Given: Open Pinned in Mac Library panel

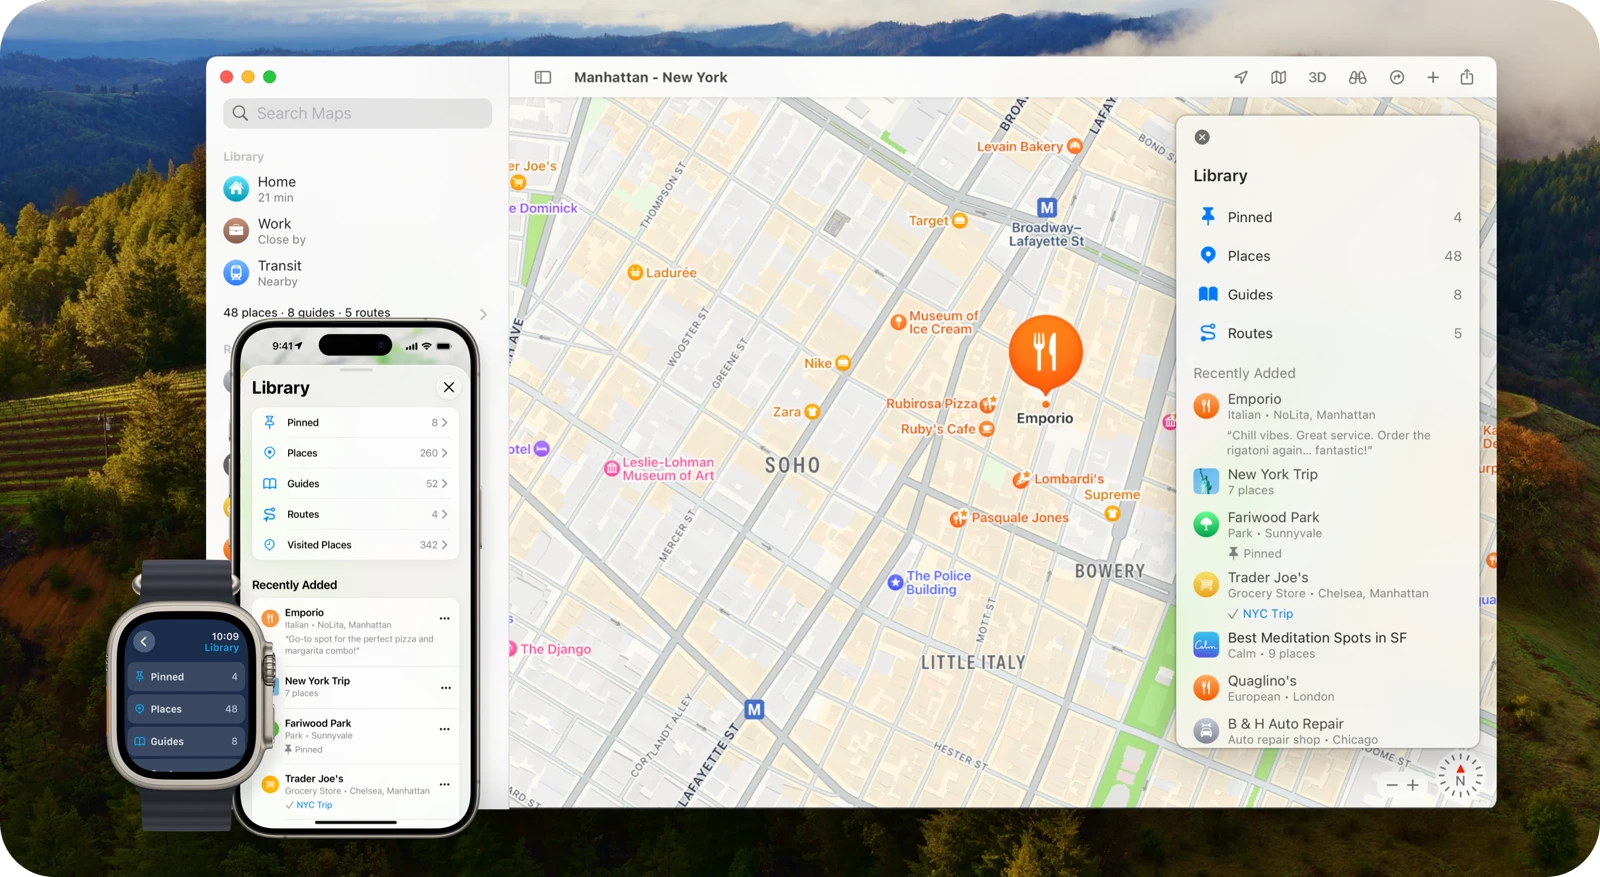Looking at the screenshot, I should click(x=1328, y=217).
